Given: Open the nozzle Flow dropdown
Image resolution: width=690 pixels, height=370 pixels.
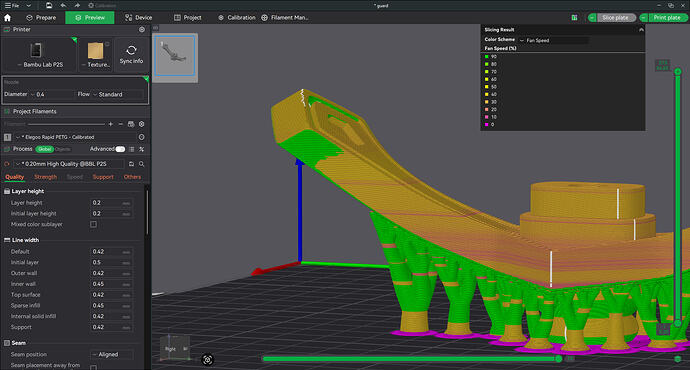Looking at the screenshot, I should pyautogui.click(x=118, y=94).
